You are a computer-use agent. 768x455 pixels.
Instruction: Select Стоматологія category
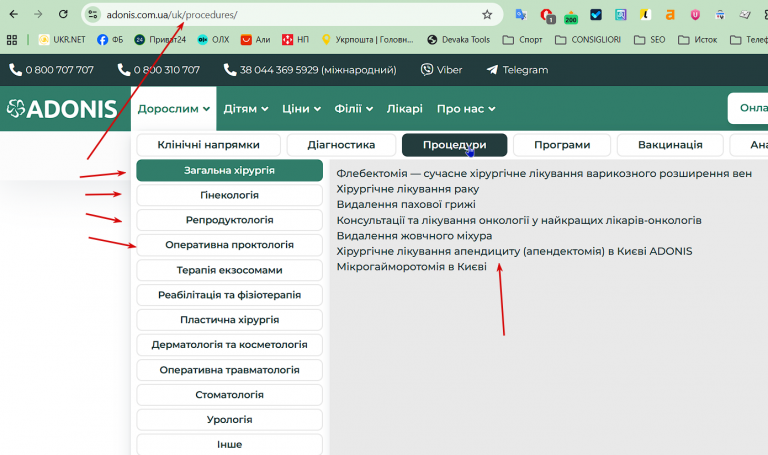(229, 395)
